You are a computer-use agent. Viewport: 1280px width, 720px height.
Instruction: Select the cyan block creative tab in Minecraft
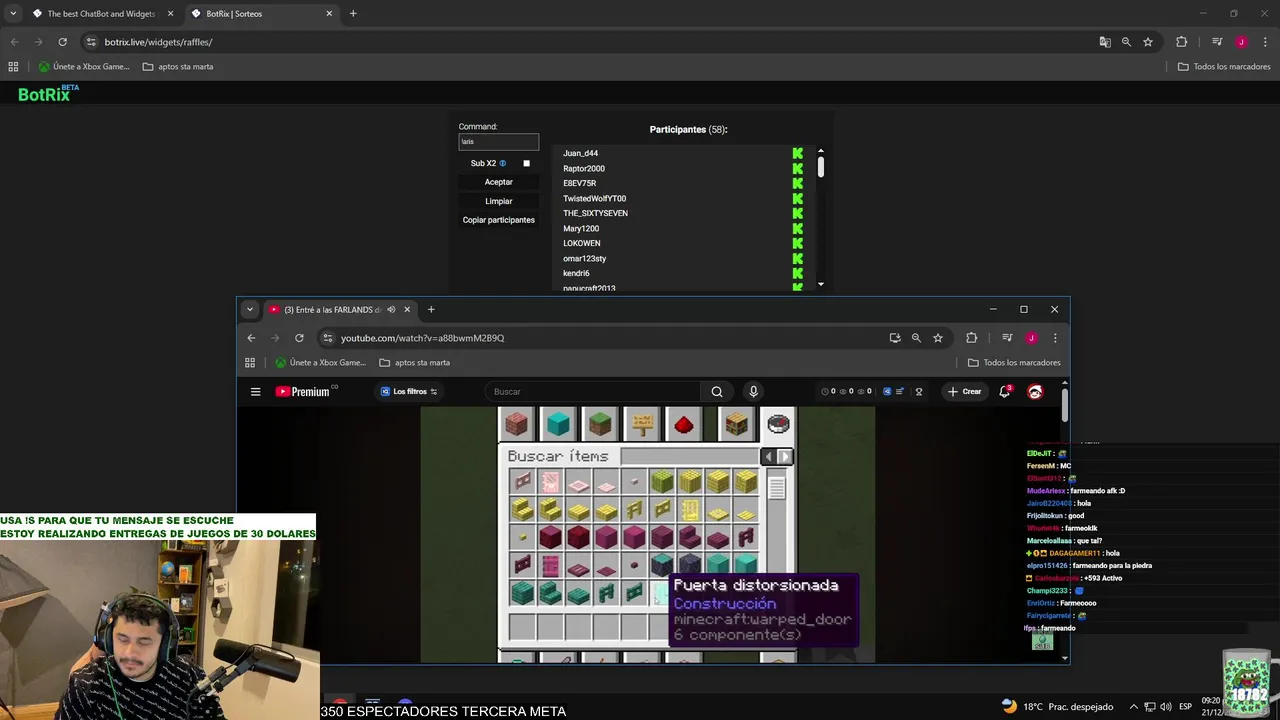558,425
